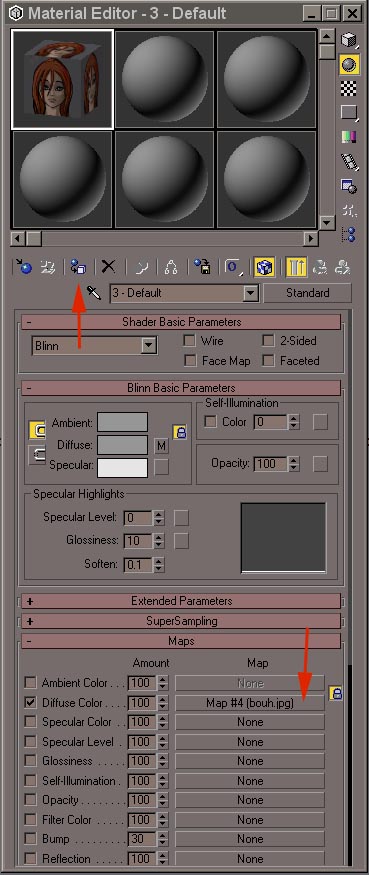
Task: Enable the Wire checkbox
Action: pyautogui.click(x=190, y=340)
